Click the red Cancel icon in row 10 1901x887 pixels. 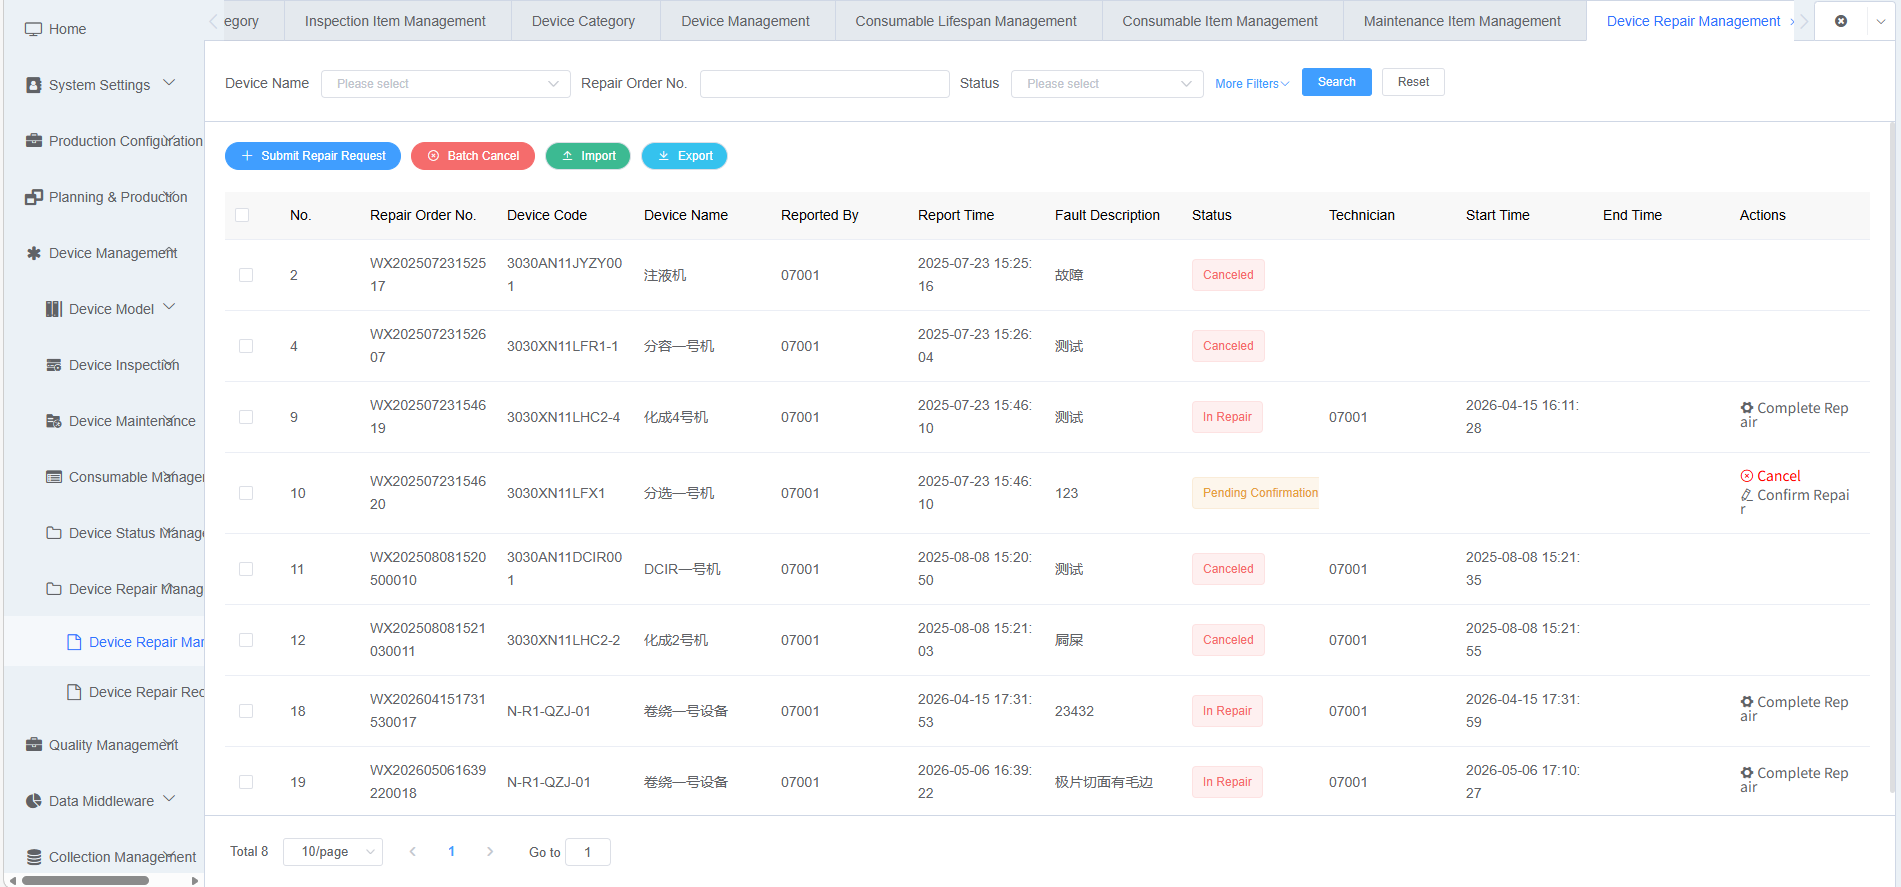(x=1747, y=476)
